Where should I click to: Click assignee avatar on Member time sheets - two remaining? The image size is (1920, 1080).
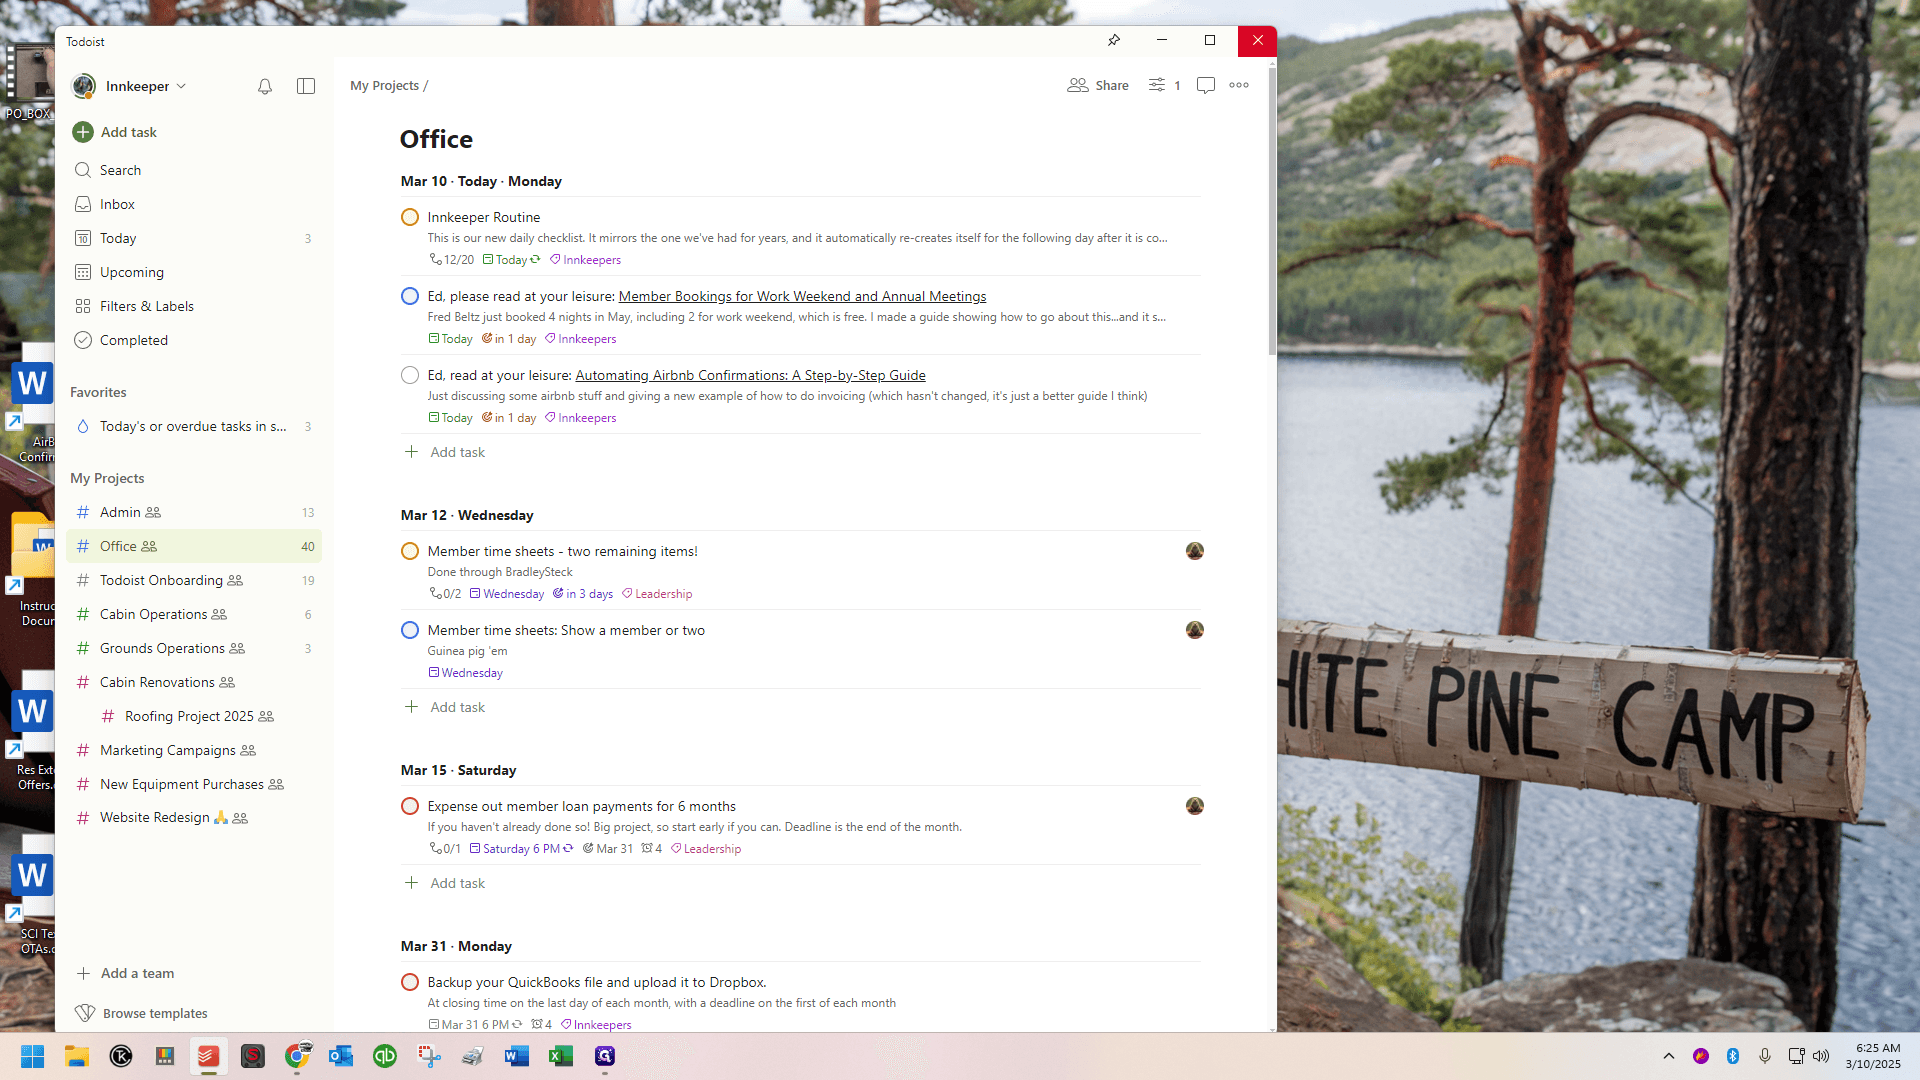pos(1195,551)
